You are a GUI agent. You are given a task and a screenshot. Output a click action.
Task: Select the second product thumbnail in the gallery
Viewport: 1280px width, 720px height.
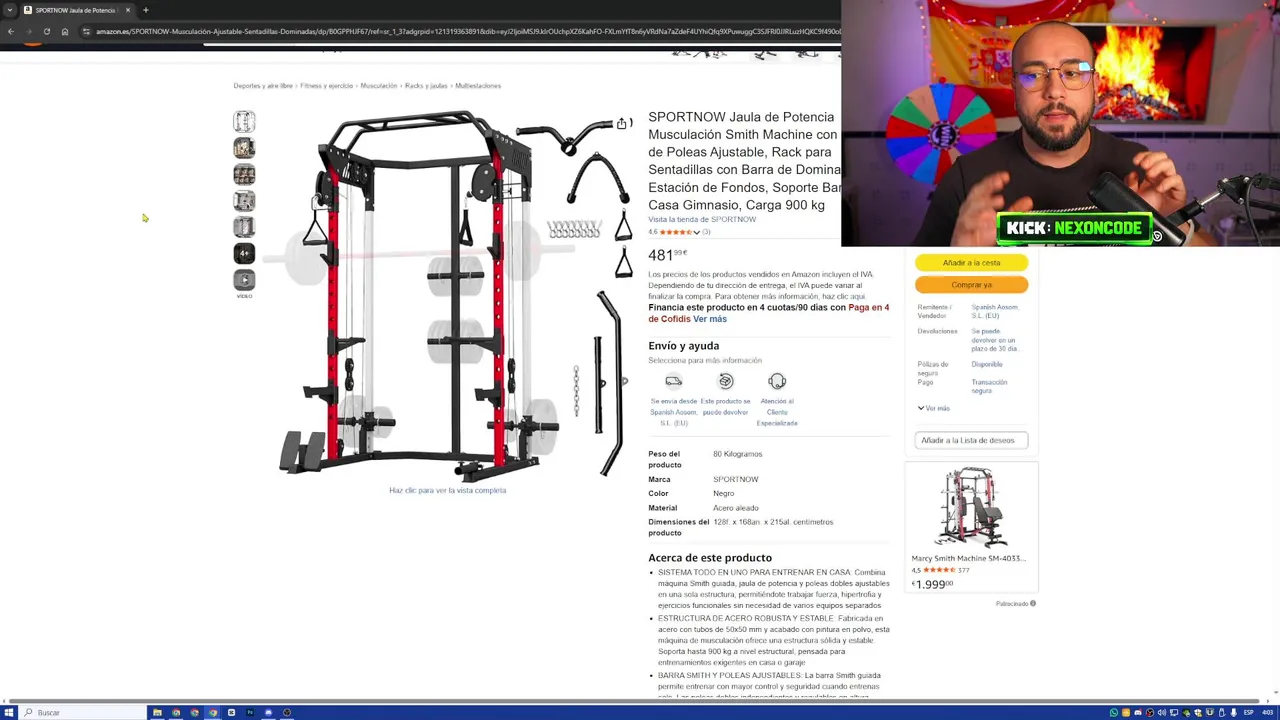[x=244, y=148]
